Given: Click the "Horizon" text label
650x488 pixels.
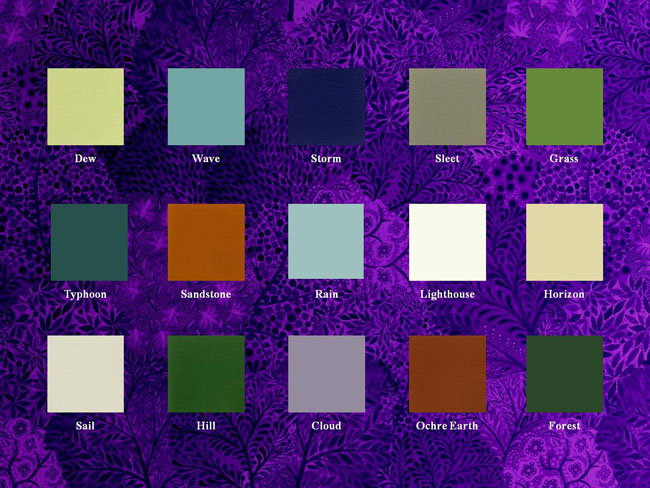Looking at the screenshot, I should tap(564, 295).
